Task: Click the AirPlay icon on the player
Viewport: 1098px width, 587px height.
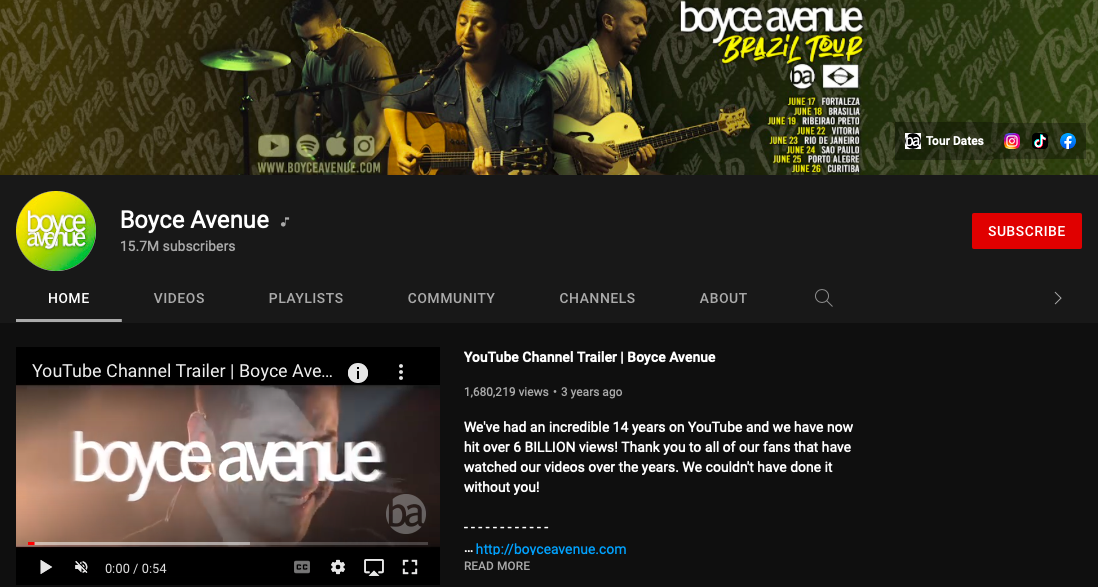Action: tap(374, 567)
